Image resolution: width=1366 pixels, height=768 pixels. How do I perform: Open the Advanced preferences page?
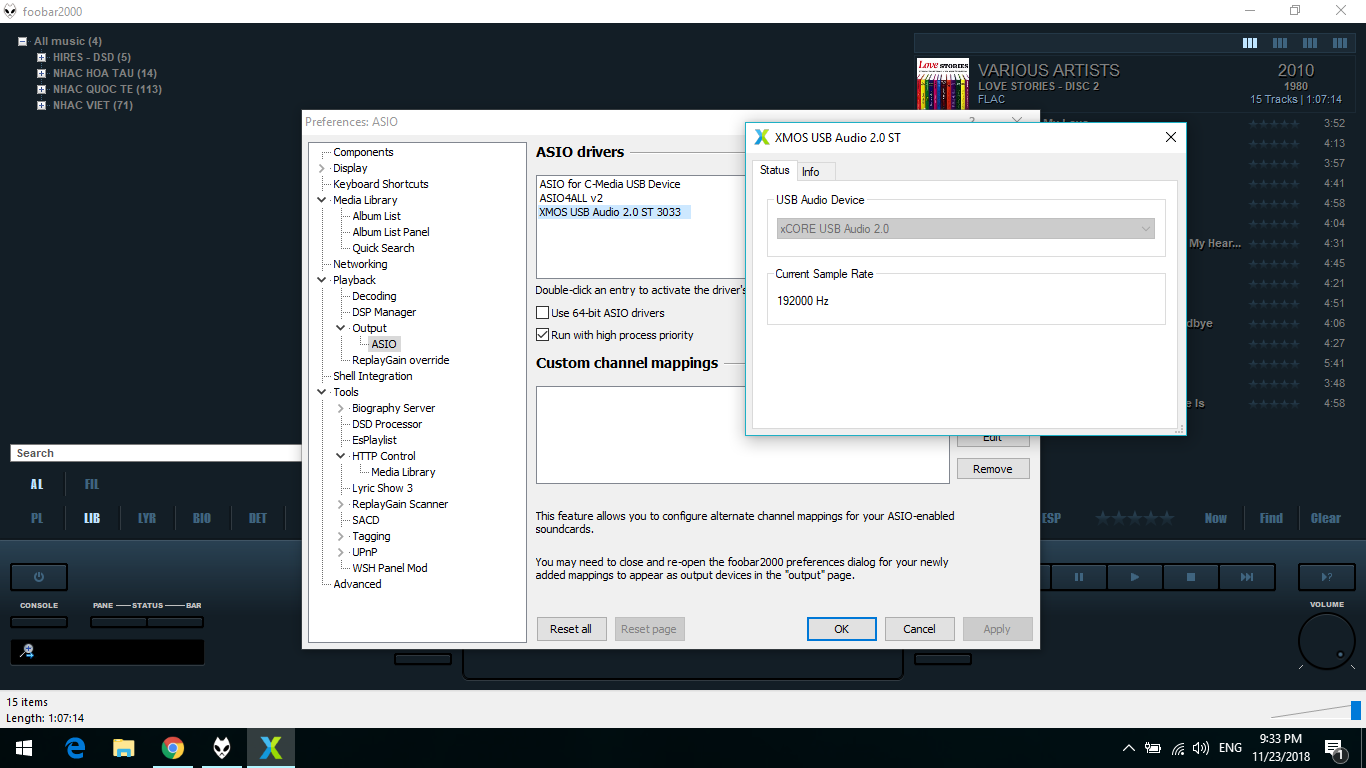[x=357, y=584]
